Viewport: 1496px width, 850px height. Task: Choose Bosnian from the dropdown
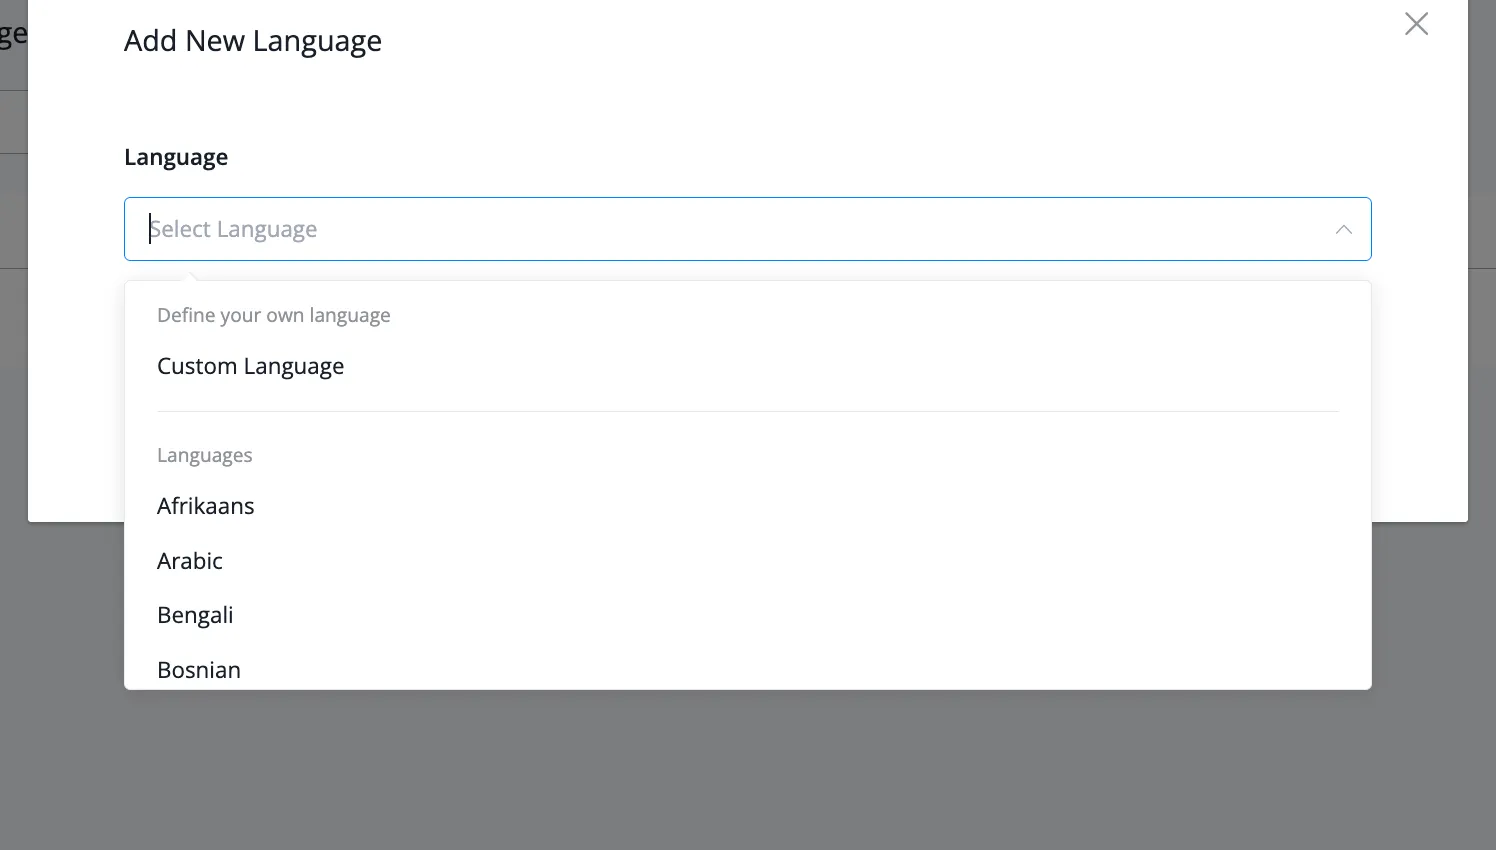coord(747,669)
